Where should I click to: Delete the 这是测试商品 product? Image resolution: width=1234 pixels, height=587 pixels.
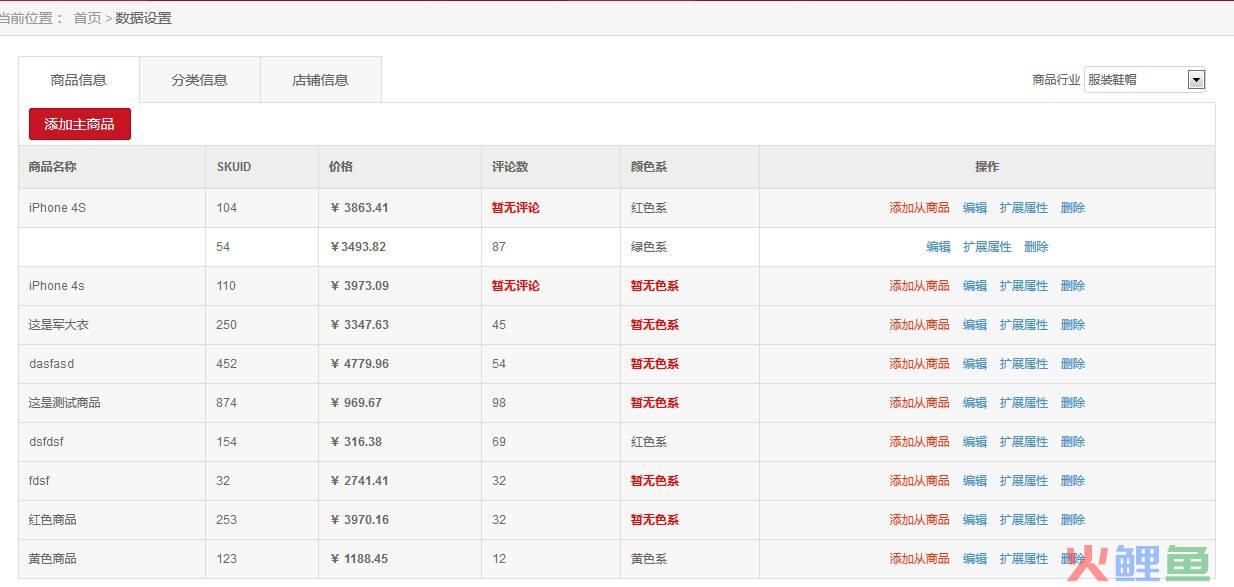pyautogui.click(x=1073, y=403)
